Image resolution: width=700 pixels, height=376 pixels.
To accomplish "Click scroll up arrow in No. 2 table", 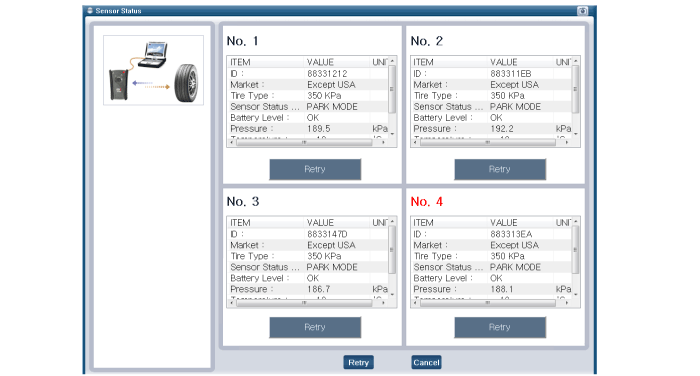I will (576, 61).
